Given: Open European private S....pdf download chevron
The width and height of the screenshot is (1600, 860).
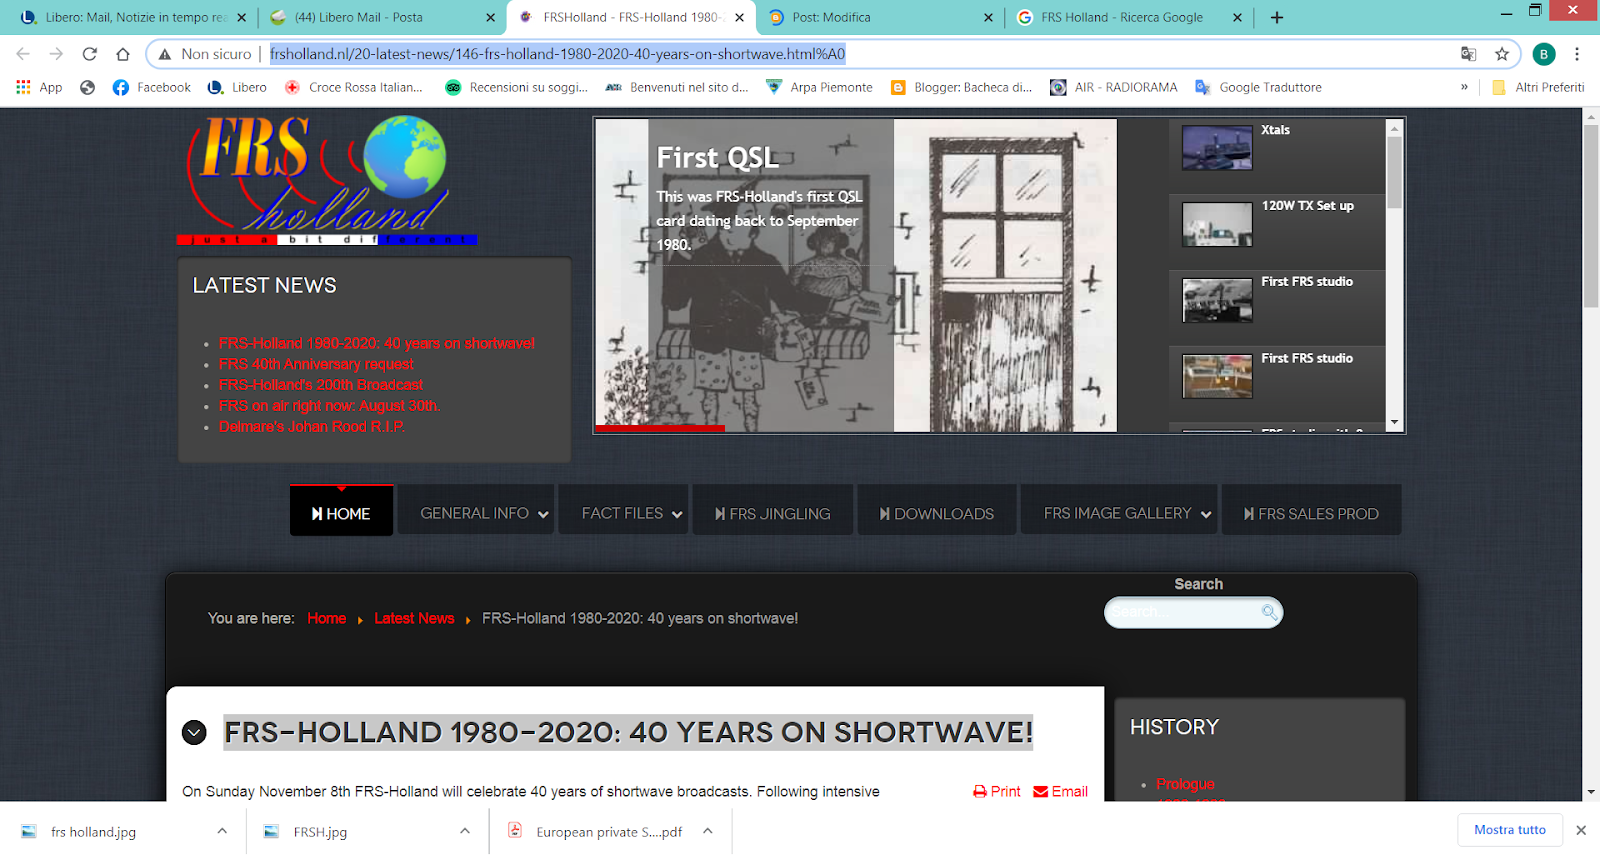Looking at the screenshot, I should point(708,831).
